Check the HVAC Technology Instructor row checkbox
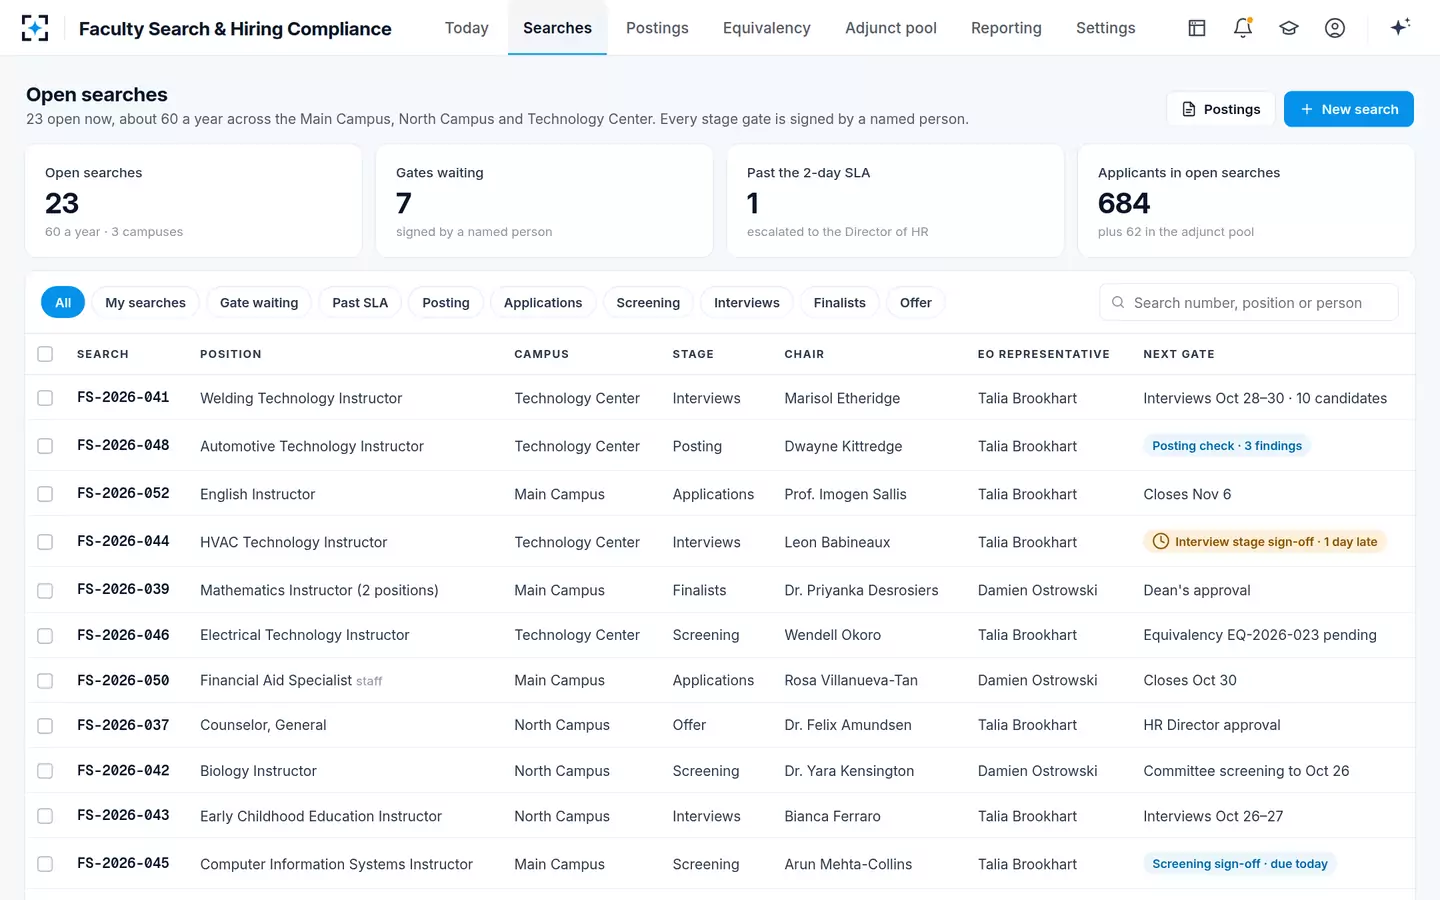 pos(45,542)
